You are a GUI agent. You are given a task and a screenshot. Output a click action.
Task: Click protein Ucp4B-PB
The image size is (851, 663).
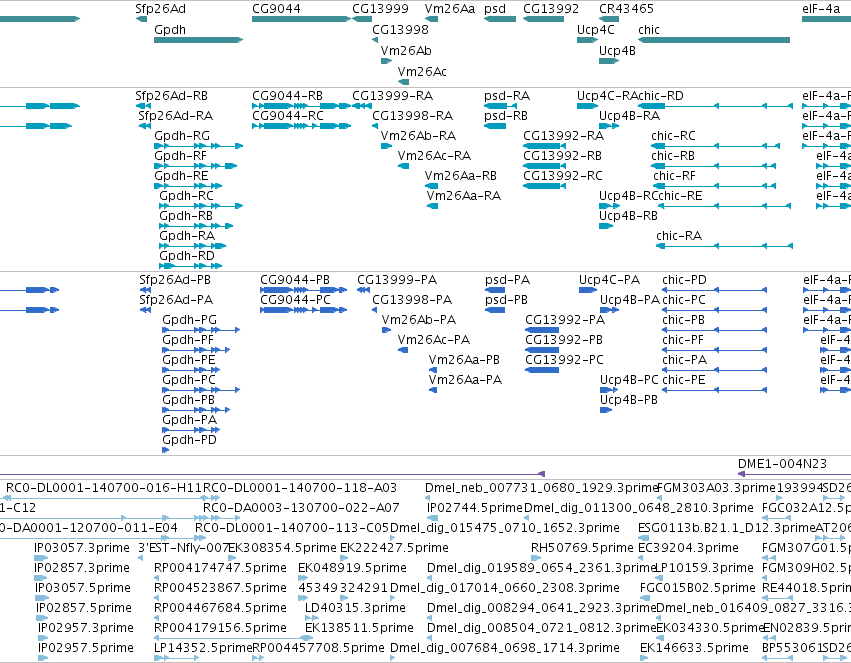tap(629, 400)
